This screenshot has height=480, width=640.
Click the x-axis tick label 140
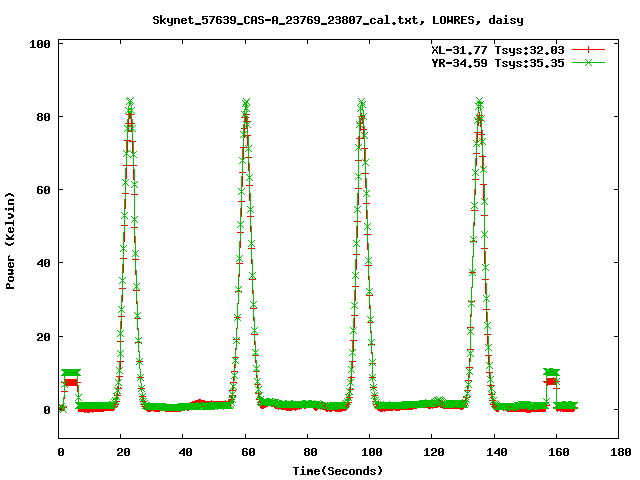pos(496,452)
